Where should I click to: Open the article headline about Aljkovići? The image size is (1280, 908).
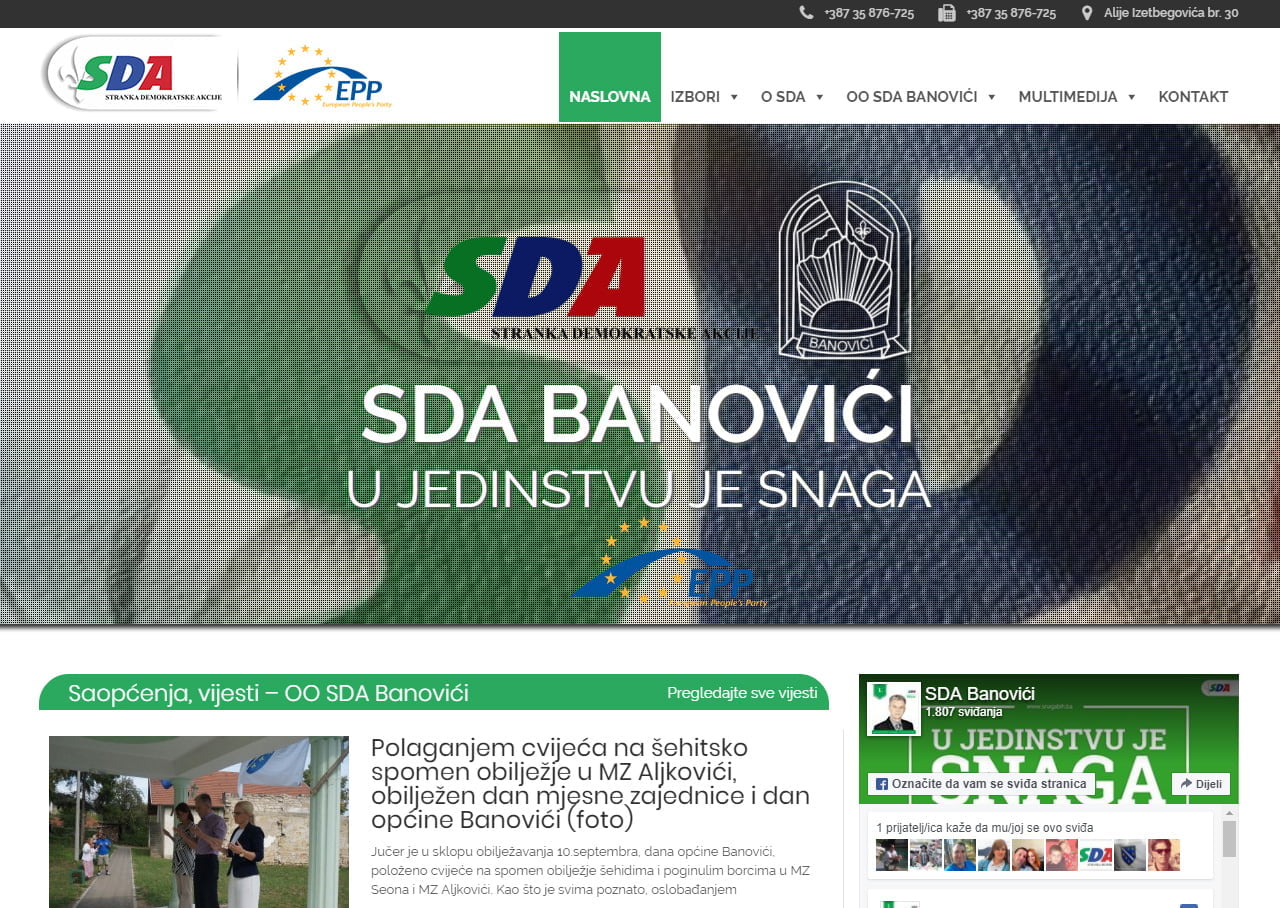(590, 784)
